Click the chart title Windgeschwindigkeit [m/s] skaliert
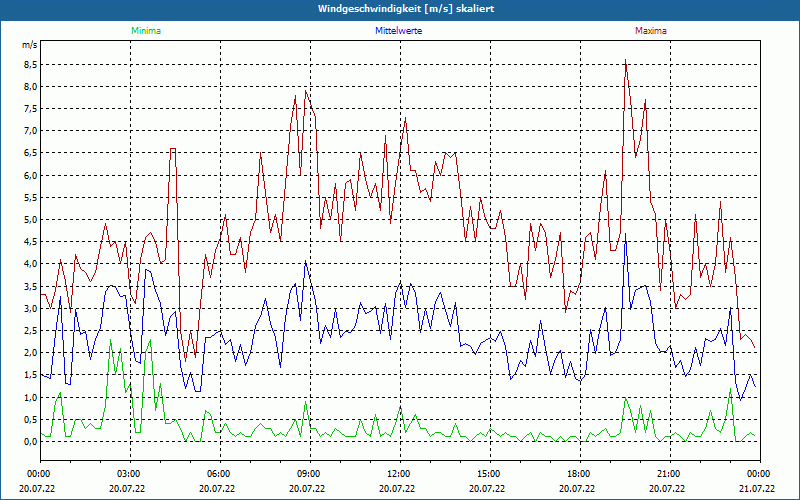 click(406, 9)
